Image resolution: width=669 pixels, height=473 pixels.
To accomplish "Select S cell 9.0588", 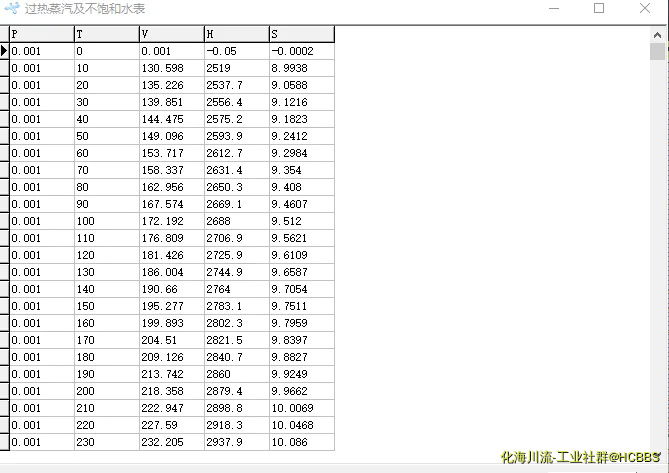I will point(302,85).
